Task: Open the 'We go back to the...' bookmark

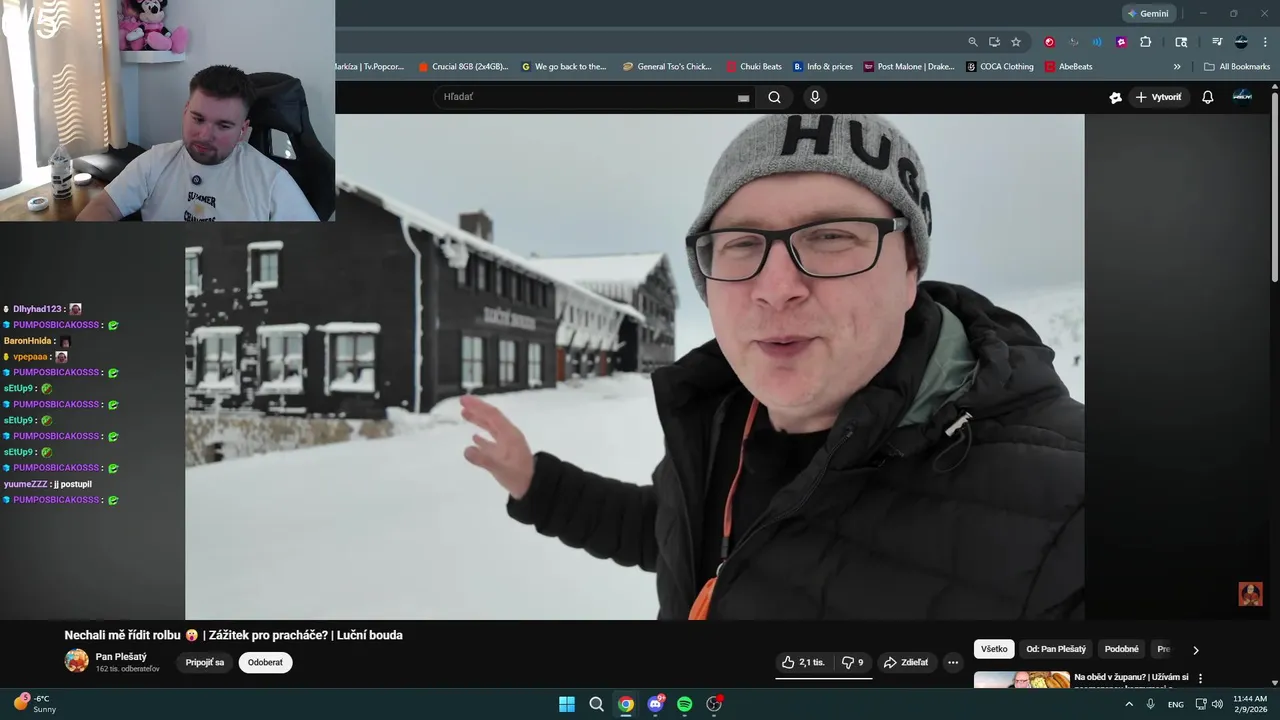Action: tap(564, 67)
